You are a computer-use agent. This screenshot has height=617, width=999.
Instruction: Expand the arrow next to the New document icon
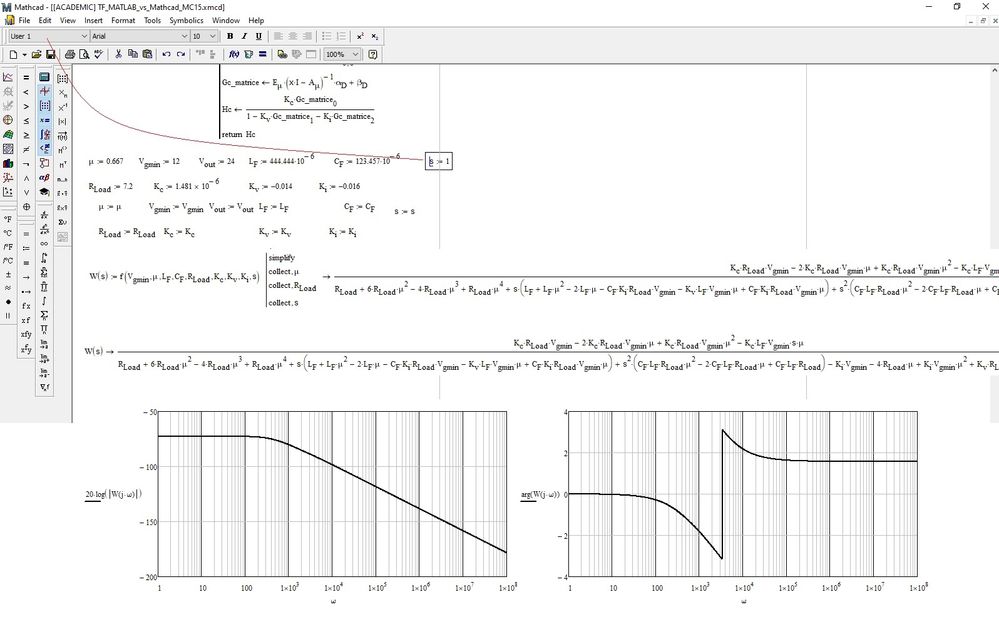click(24, 54)
